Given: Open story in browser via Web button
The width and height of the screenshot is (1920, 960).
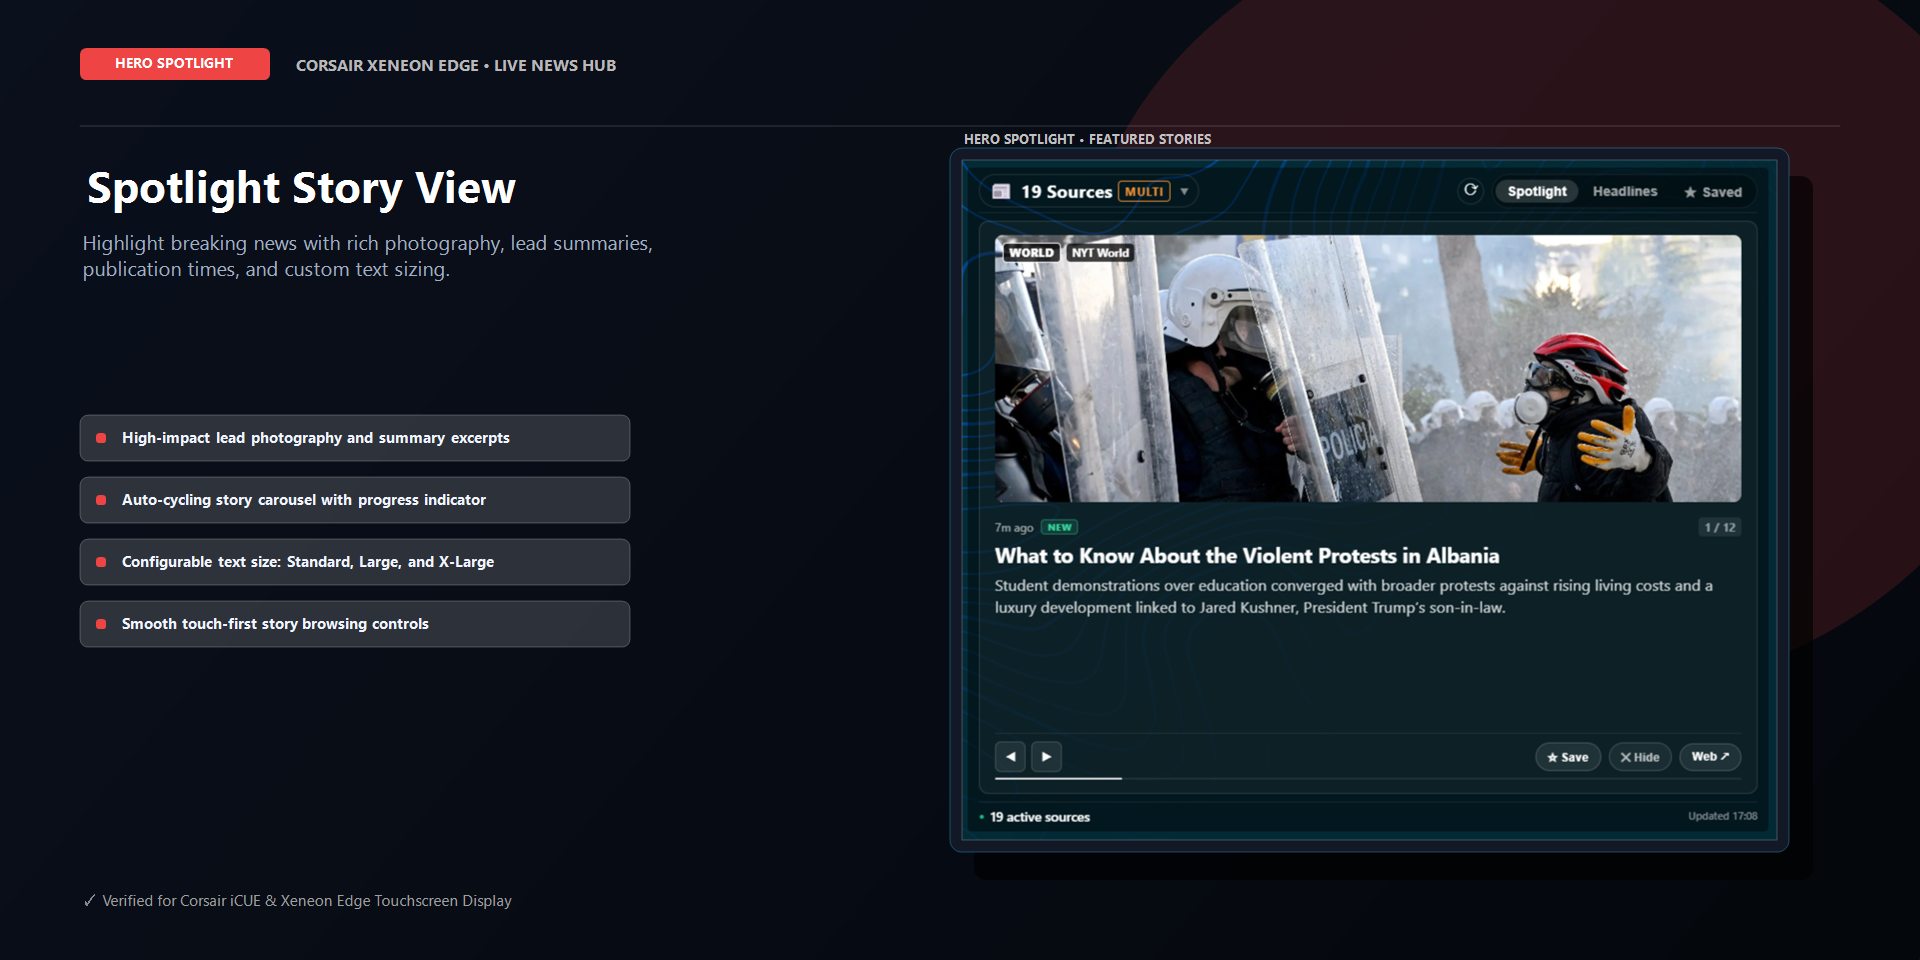Looking at the screenshot, I should pyautogui.click(x=1710, y=757).
